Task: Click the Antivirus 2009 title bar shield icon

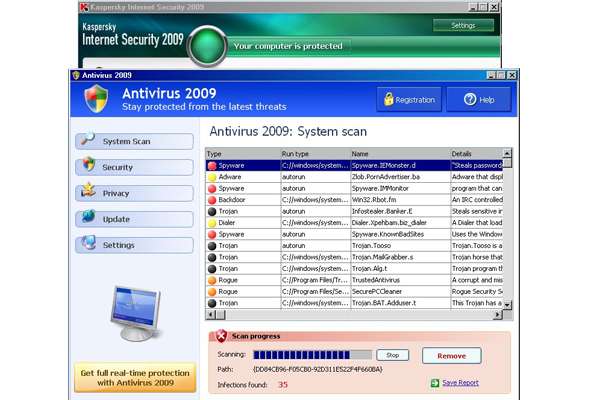Action: coord(76,75)
